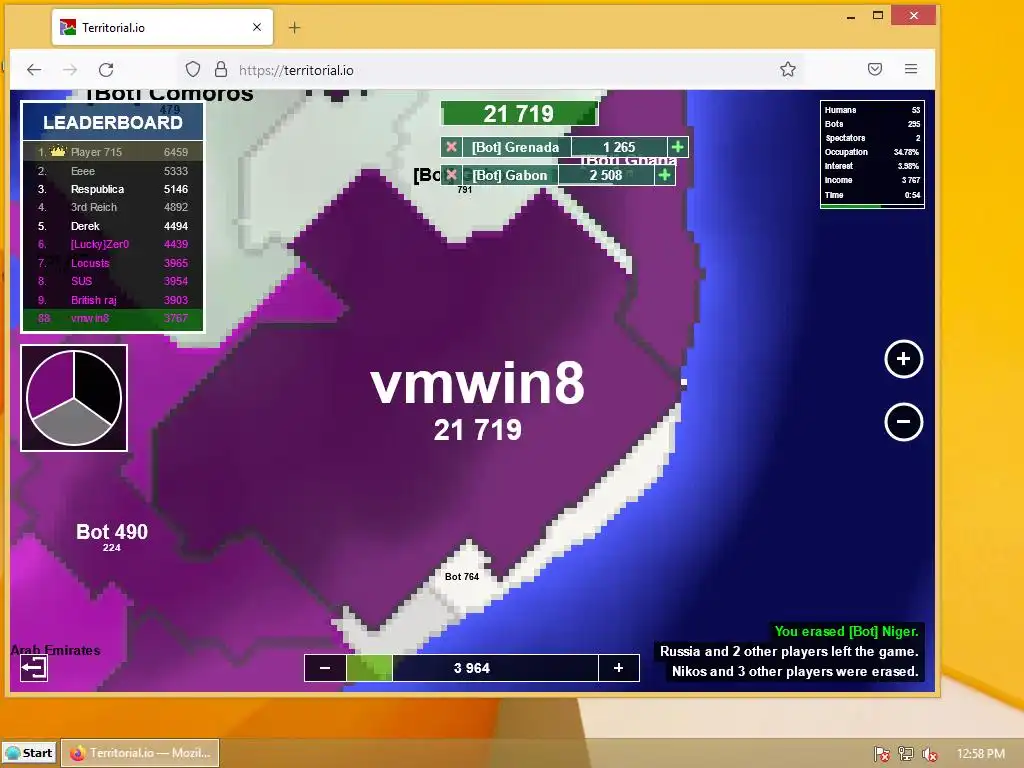Select SUS in the leaderboard
This screenshot has width=1024, height=768.
(x=113, y=281)
